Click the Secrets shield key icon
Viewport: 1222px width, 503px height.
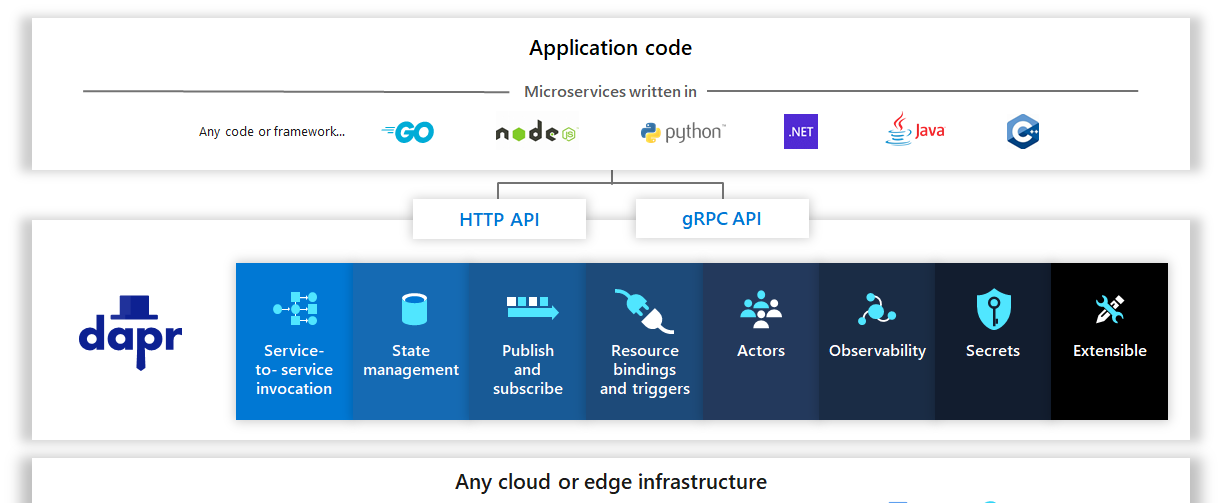(x=994, y=309)
